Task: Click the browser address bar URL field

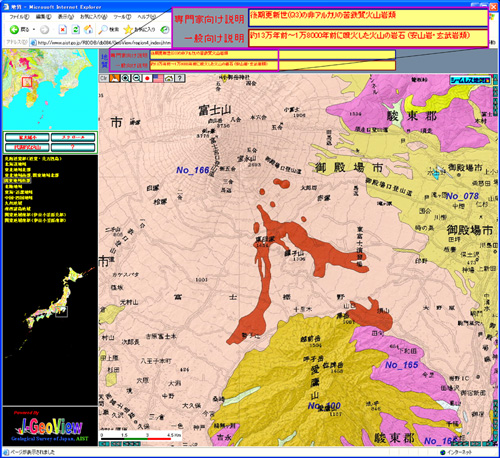Action: (x=100, y=42)
